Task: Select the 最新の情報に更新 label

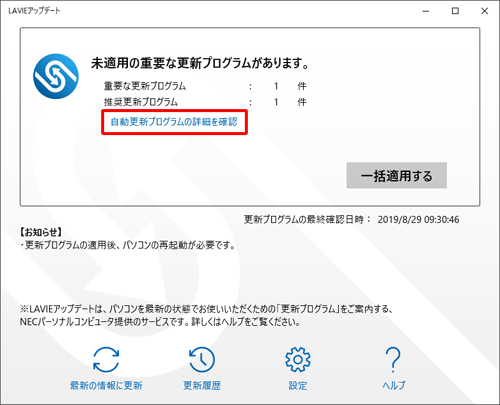Action: click(x=106, y=386)
